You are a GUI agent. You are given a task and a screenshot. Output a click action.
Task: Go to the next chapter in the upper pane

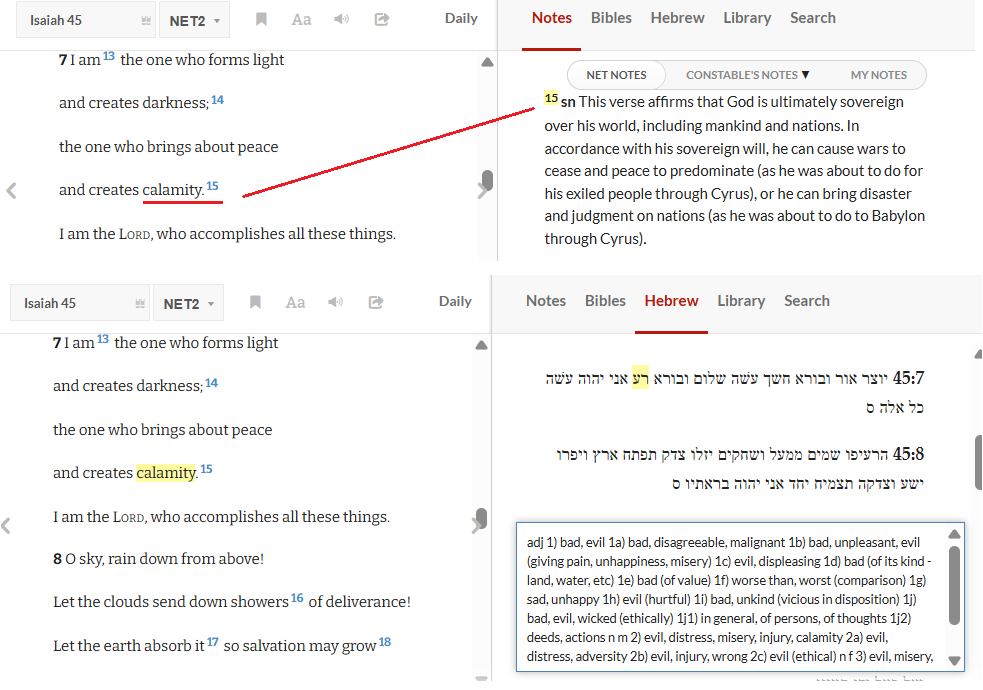point(481,191)
